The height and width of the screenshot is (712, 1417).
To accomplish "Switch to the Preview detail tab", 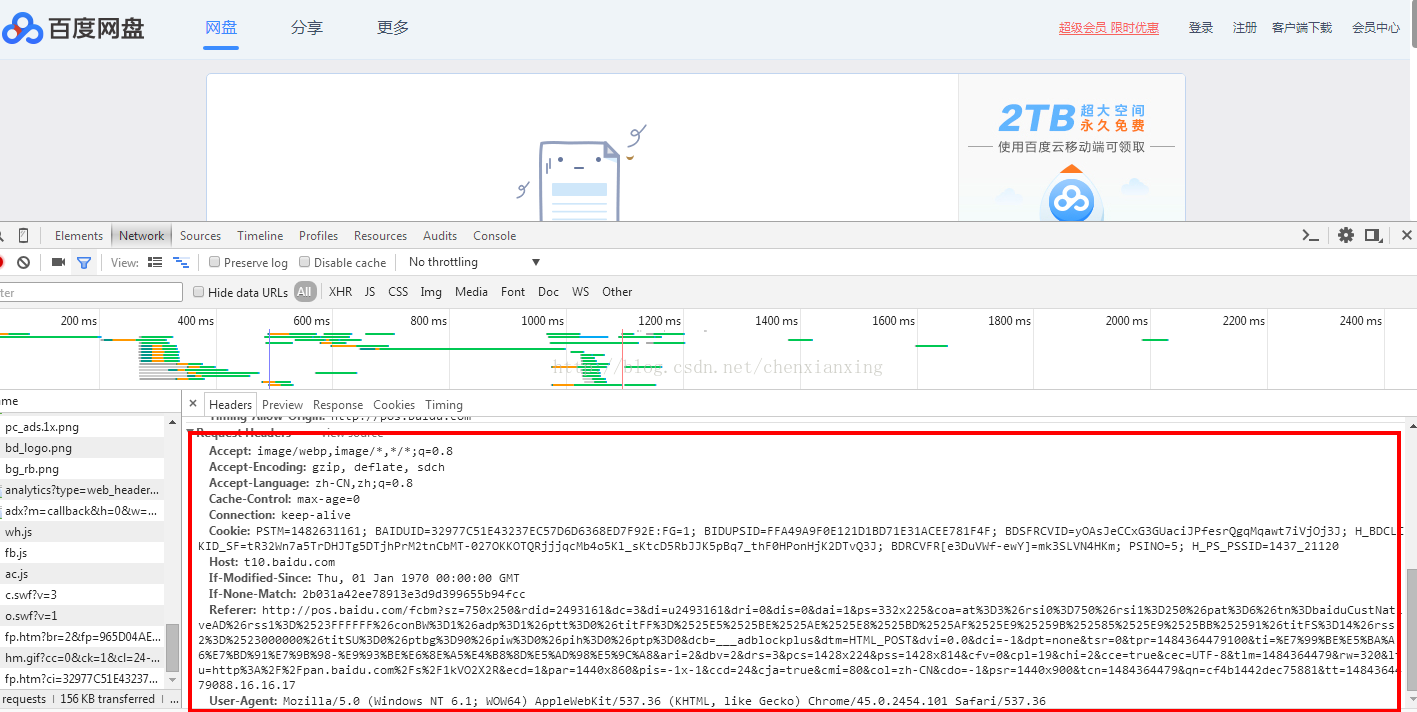I will coord(282,405).
